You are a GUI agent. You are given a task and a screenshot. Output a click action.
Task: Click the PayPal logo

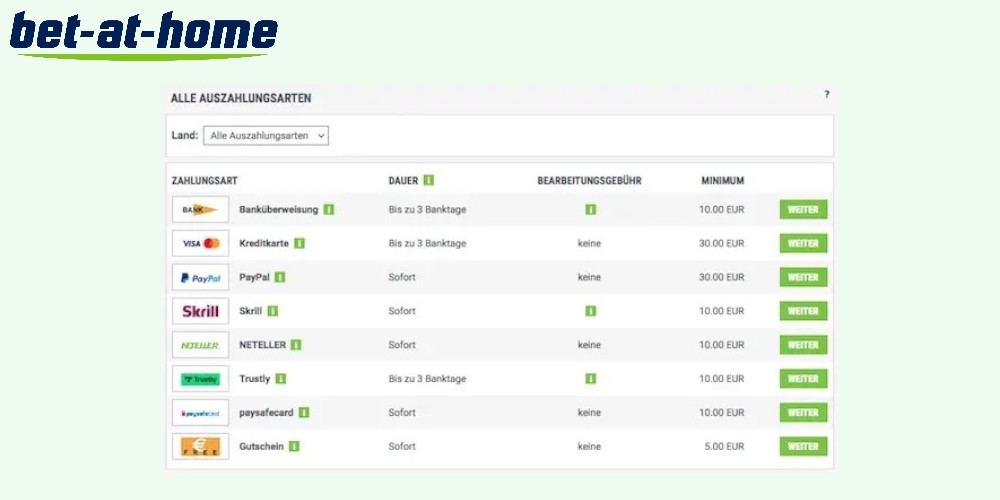200,277
